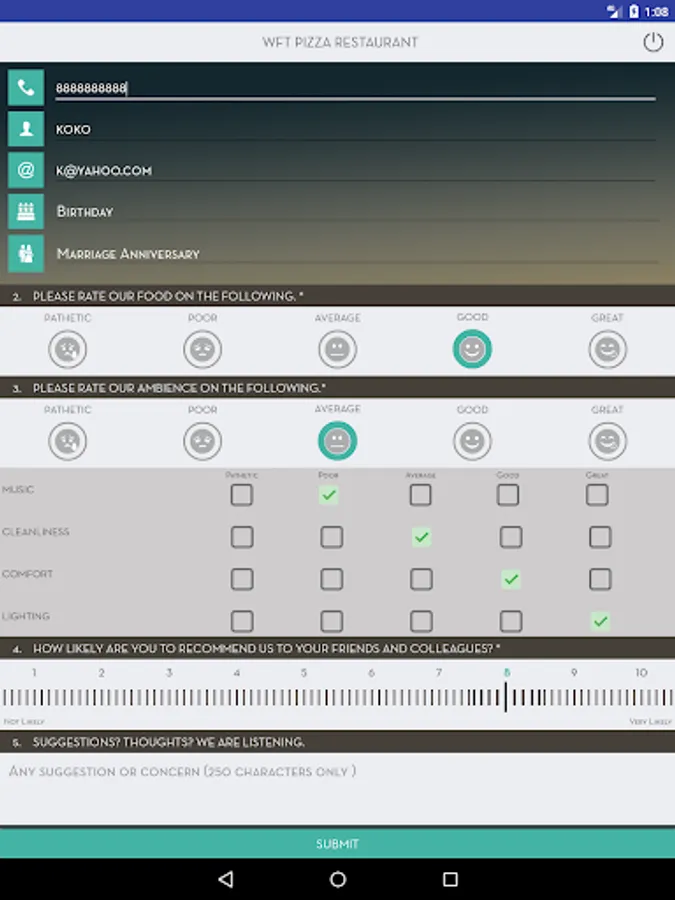Check Comfort Average checkbox
The width and height of the screenshot is (675, 900).
coord(421,579)
